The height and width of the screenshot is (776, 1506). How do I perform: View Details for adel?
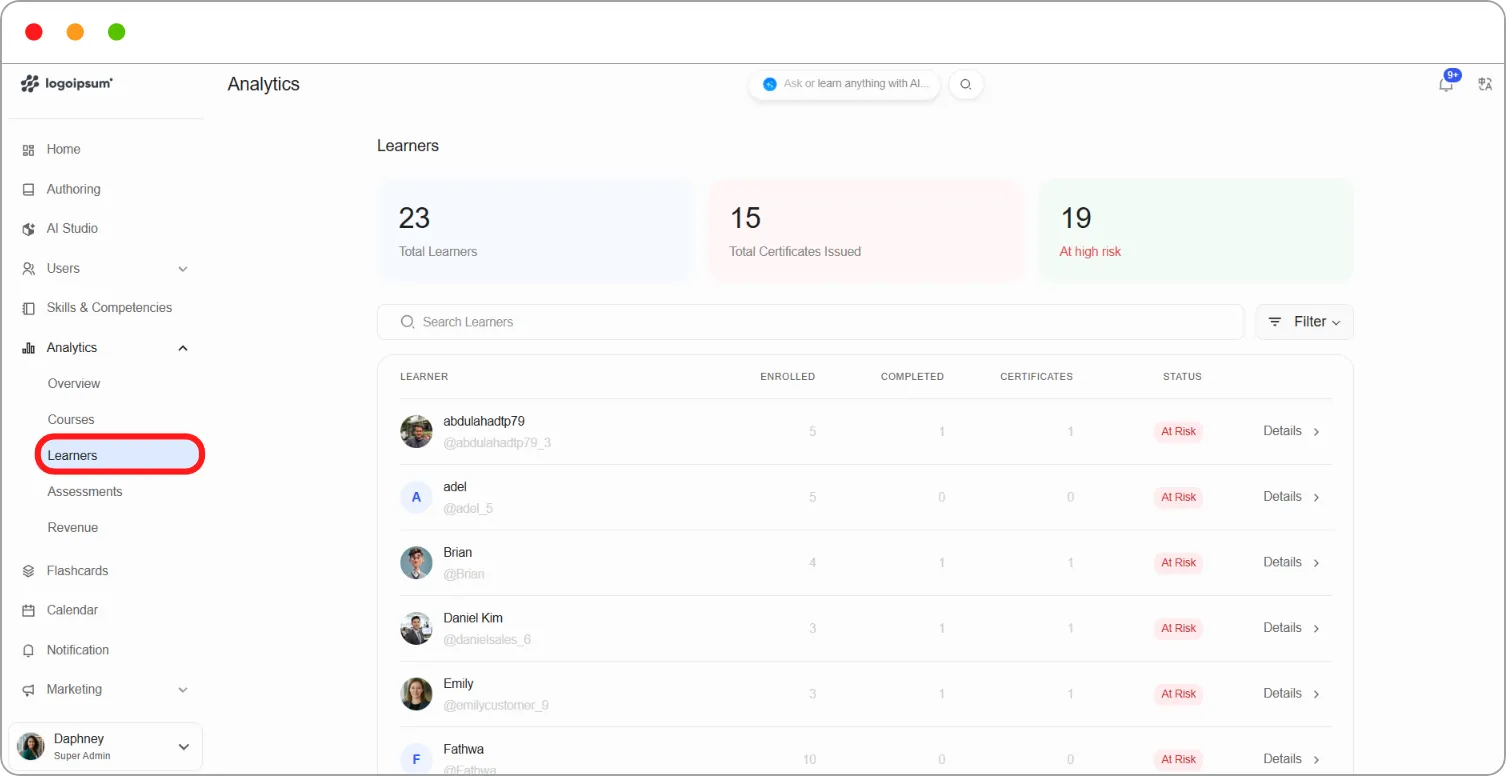pos(1282,497)
